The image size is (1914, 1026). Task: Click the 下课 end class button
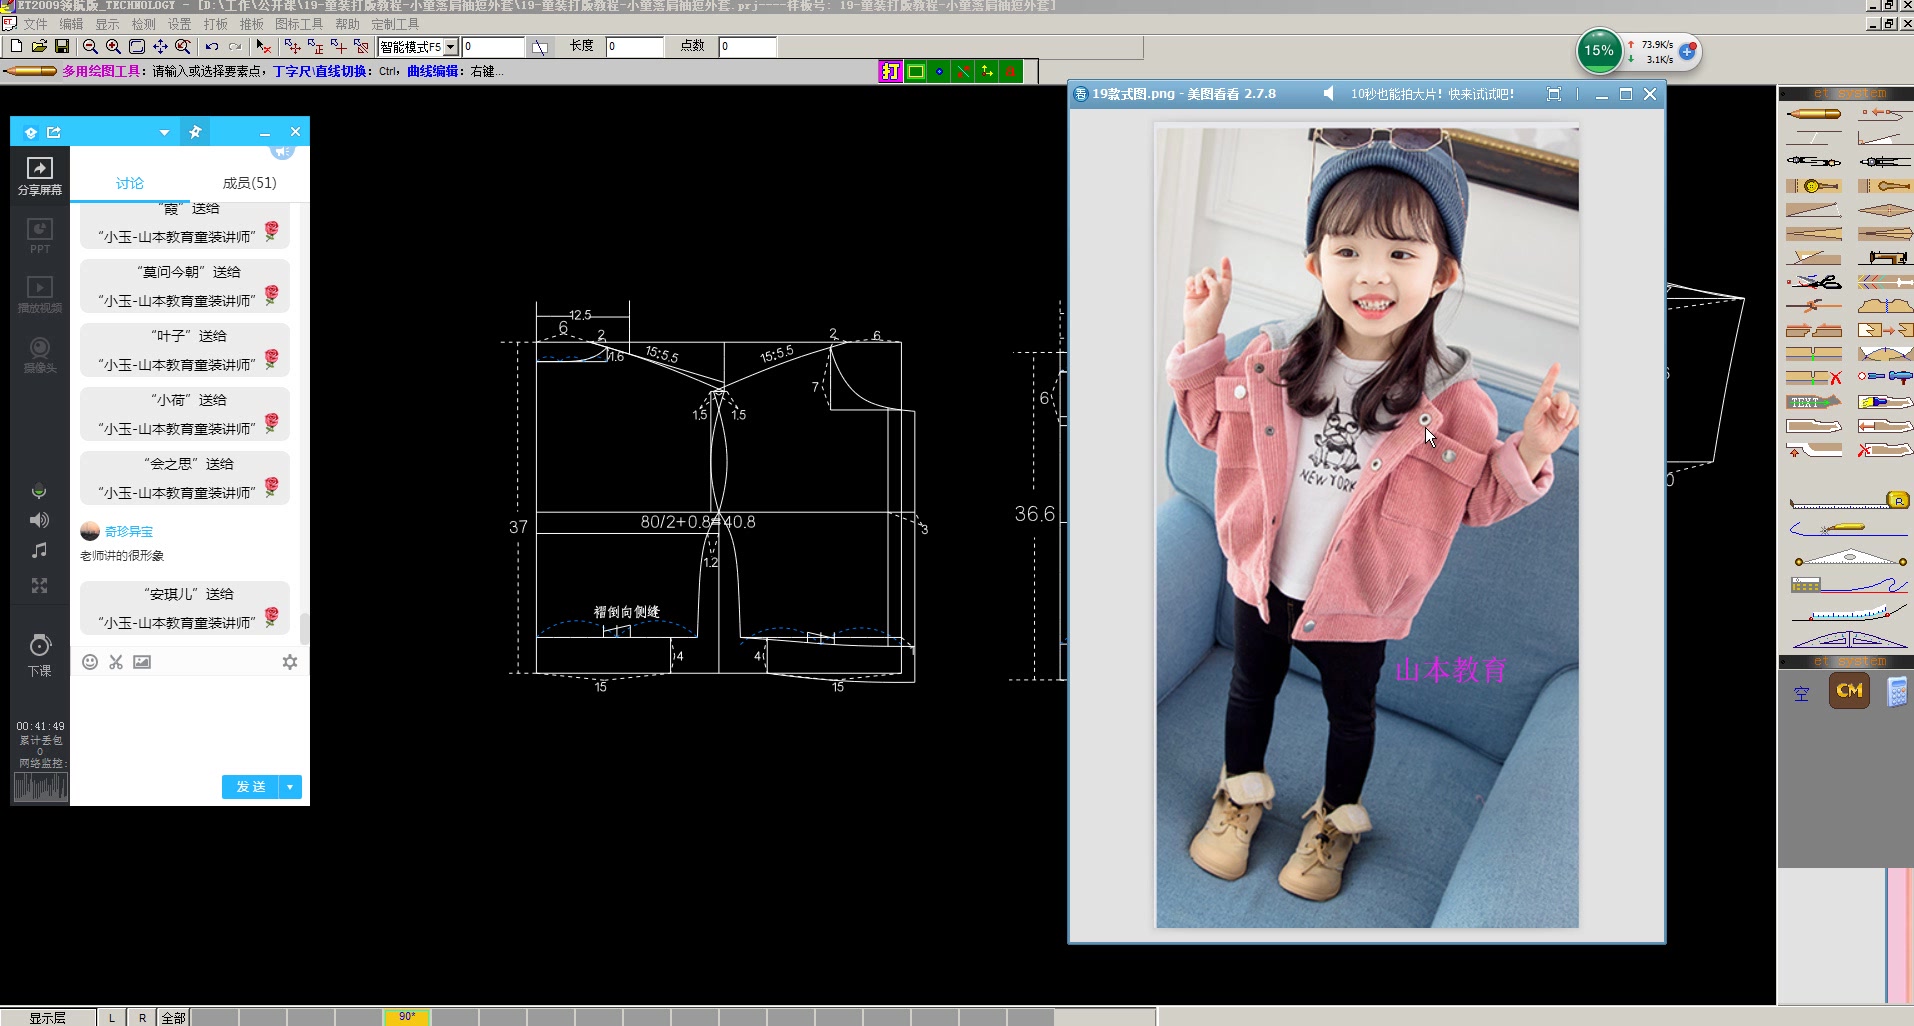pyautogui.click(x=39, y=654)
